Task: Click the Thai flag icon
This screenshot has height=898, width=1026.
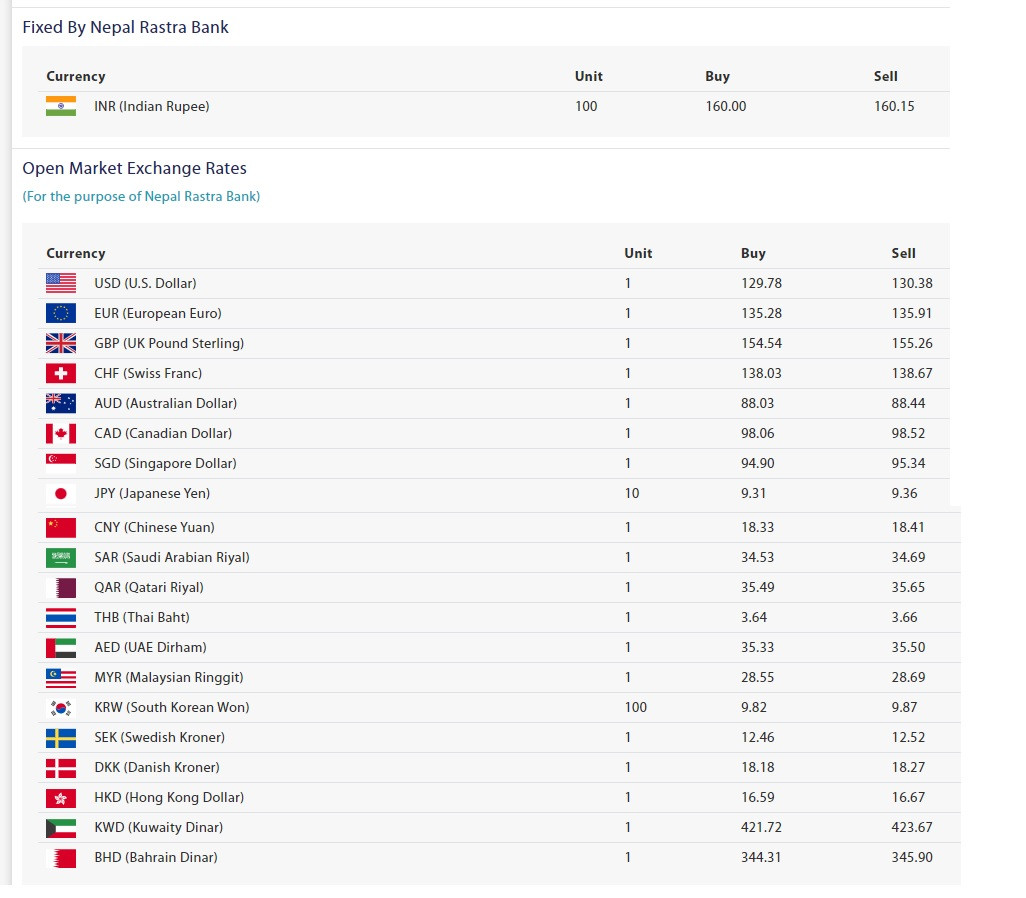Action: (61, 618)
